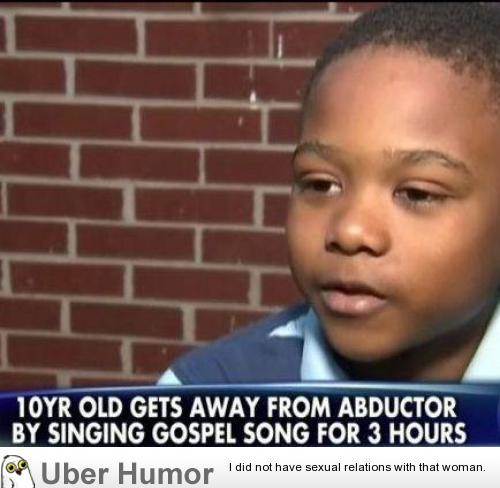Click headline line "10YR OLD GETS AWAY FROM ABDUCTOR"
This screenshot has height=488, width=500.
[237, 407]
